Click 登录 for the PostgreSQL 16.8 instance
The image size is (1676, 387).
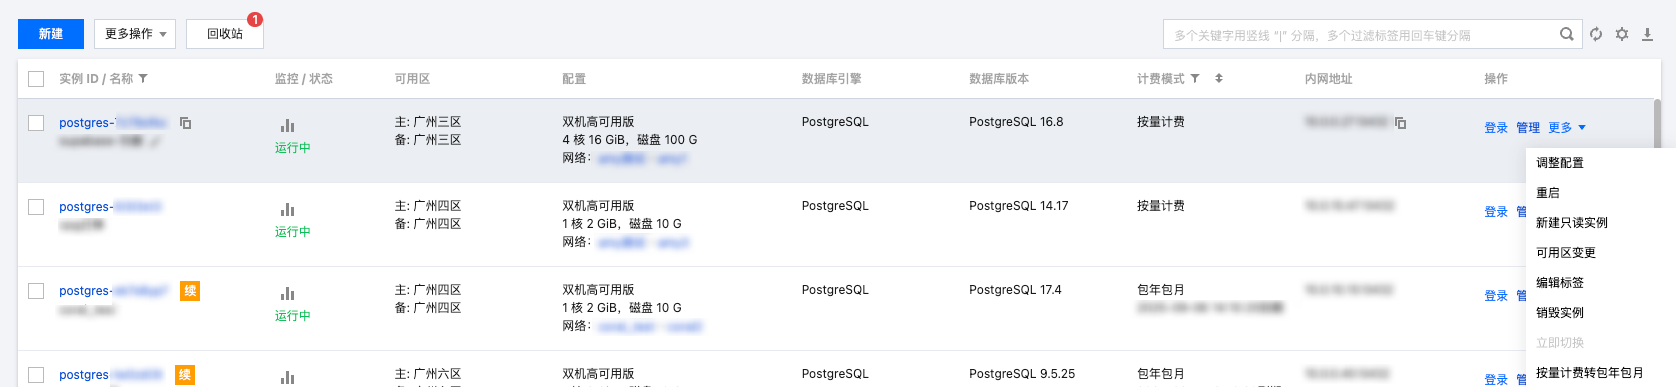point(1496,128)
